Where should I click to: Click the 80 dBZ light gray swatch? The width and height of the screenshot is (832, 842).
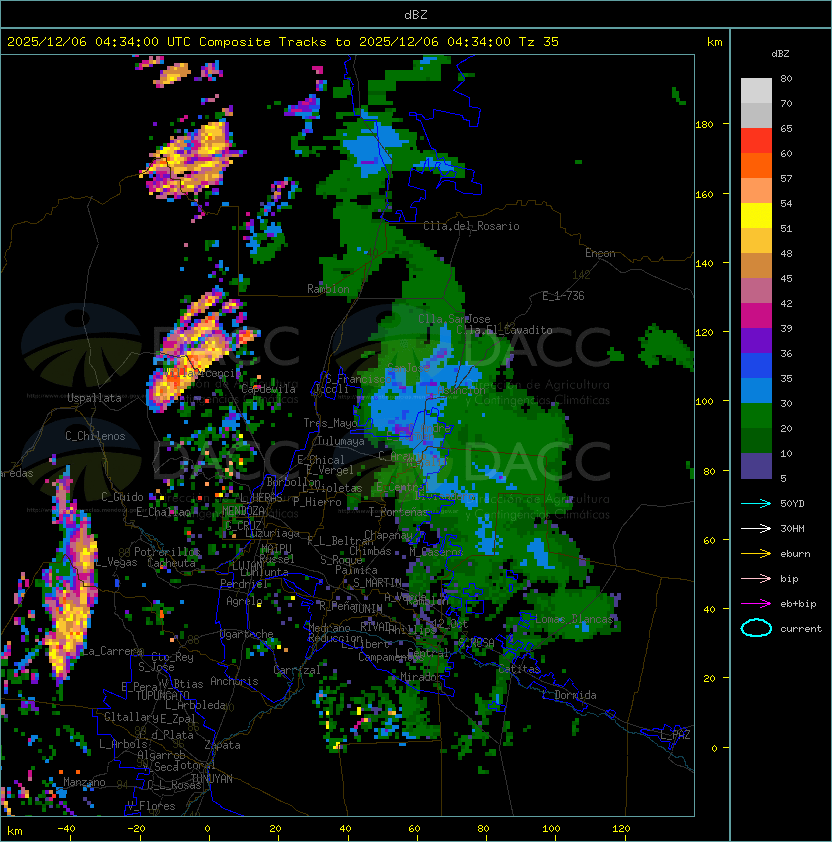[x=756, y=90]
